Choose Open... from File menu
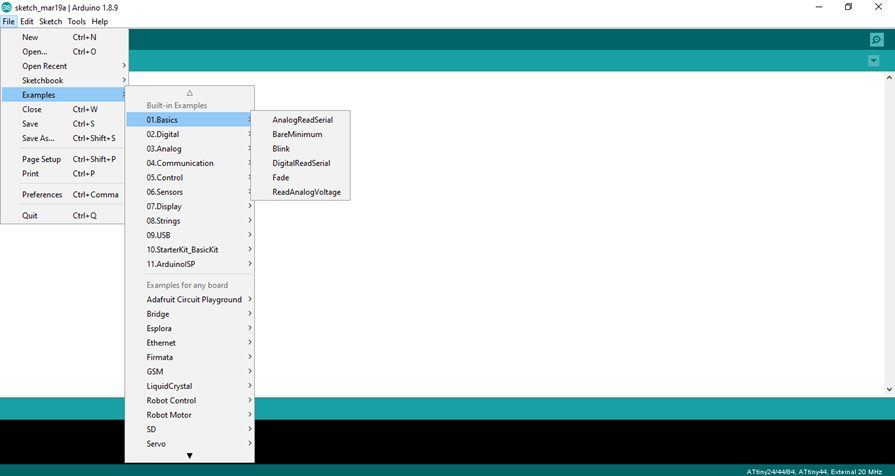 point(64,51)
